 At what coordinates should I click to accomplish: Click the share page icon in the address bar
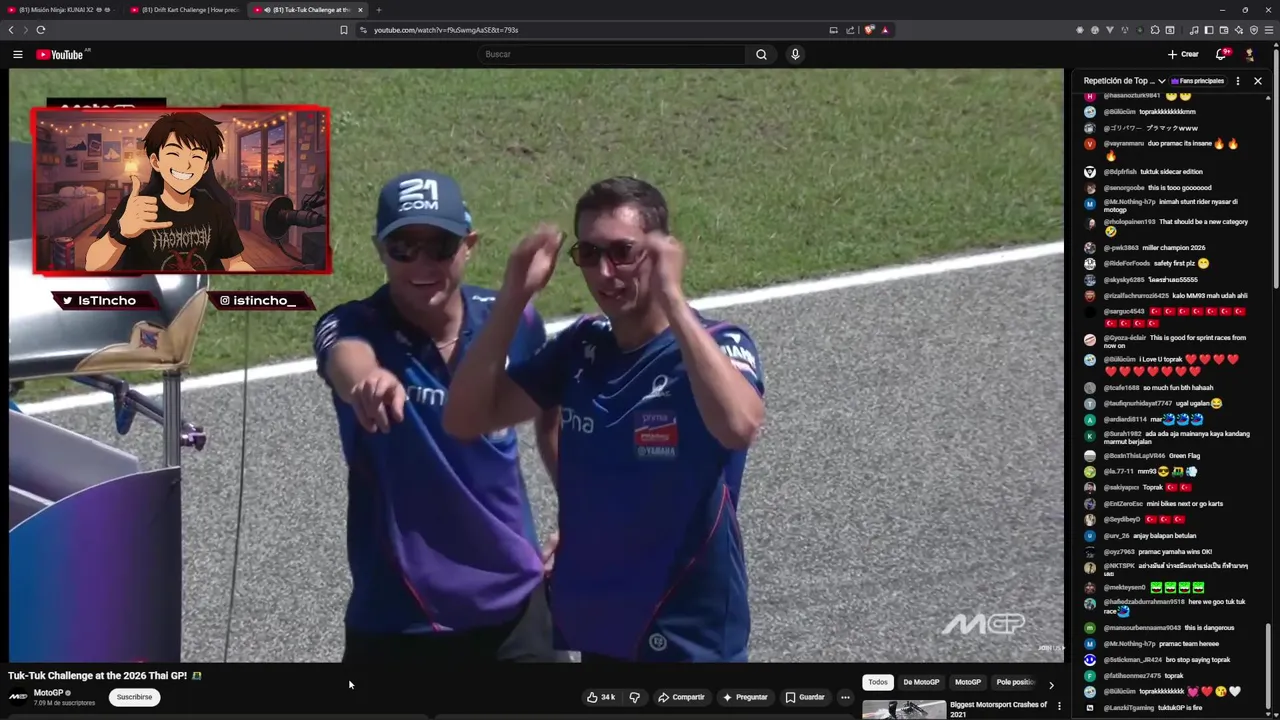pyautogui.click(x=850, y=30)
